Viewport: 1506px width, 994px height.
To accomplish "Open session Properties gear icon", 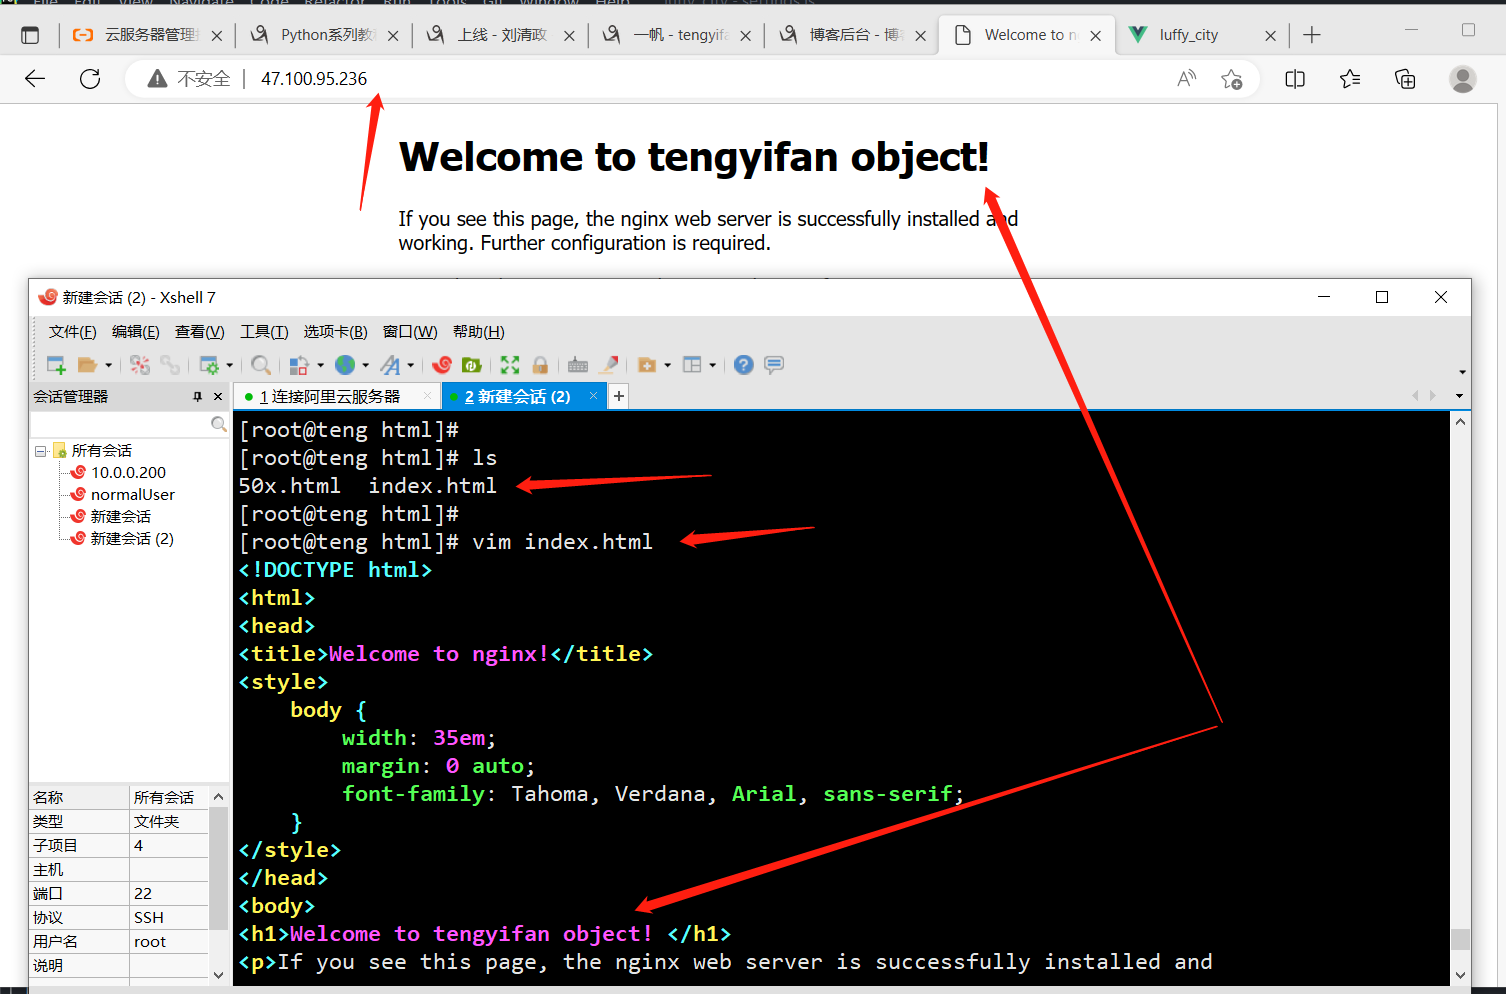I will click(x=209, y=365).
